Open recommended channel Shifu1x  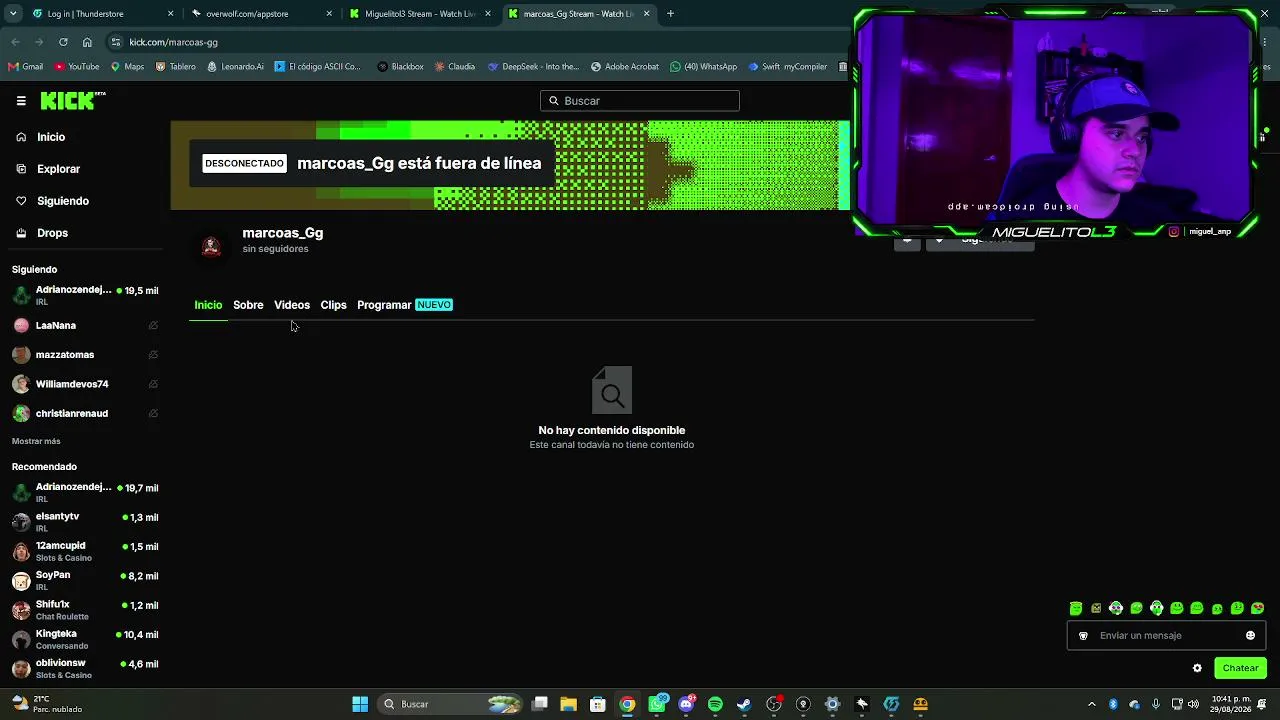[85, 610]
